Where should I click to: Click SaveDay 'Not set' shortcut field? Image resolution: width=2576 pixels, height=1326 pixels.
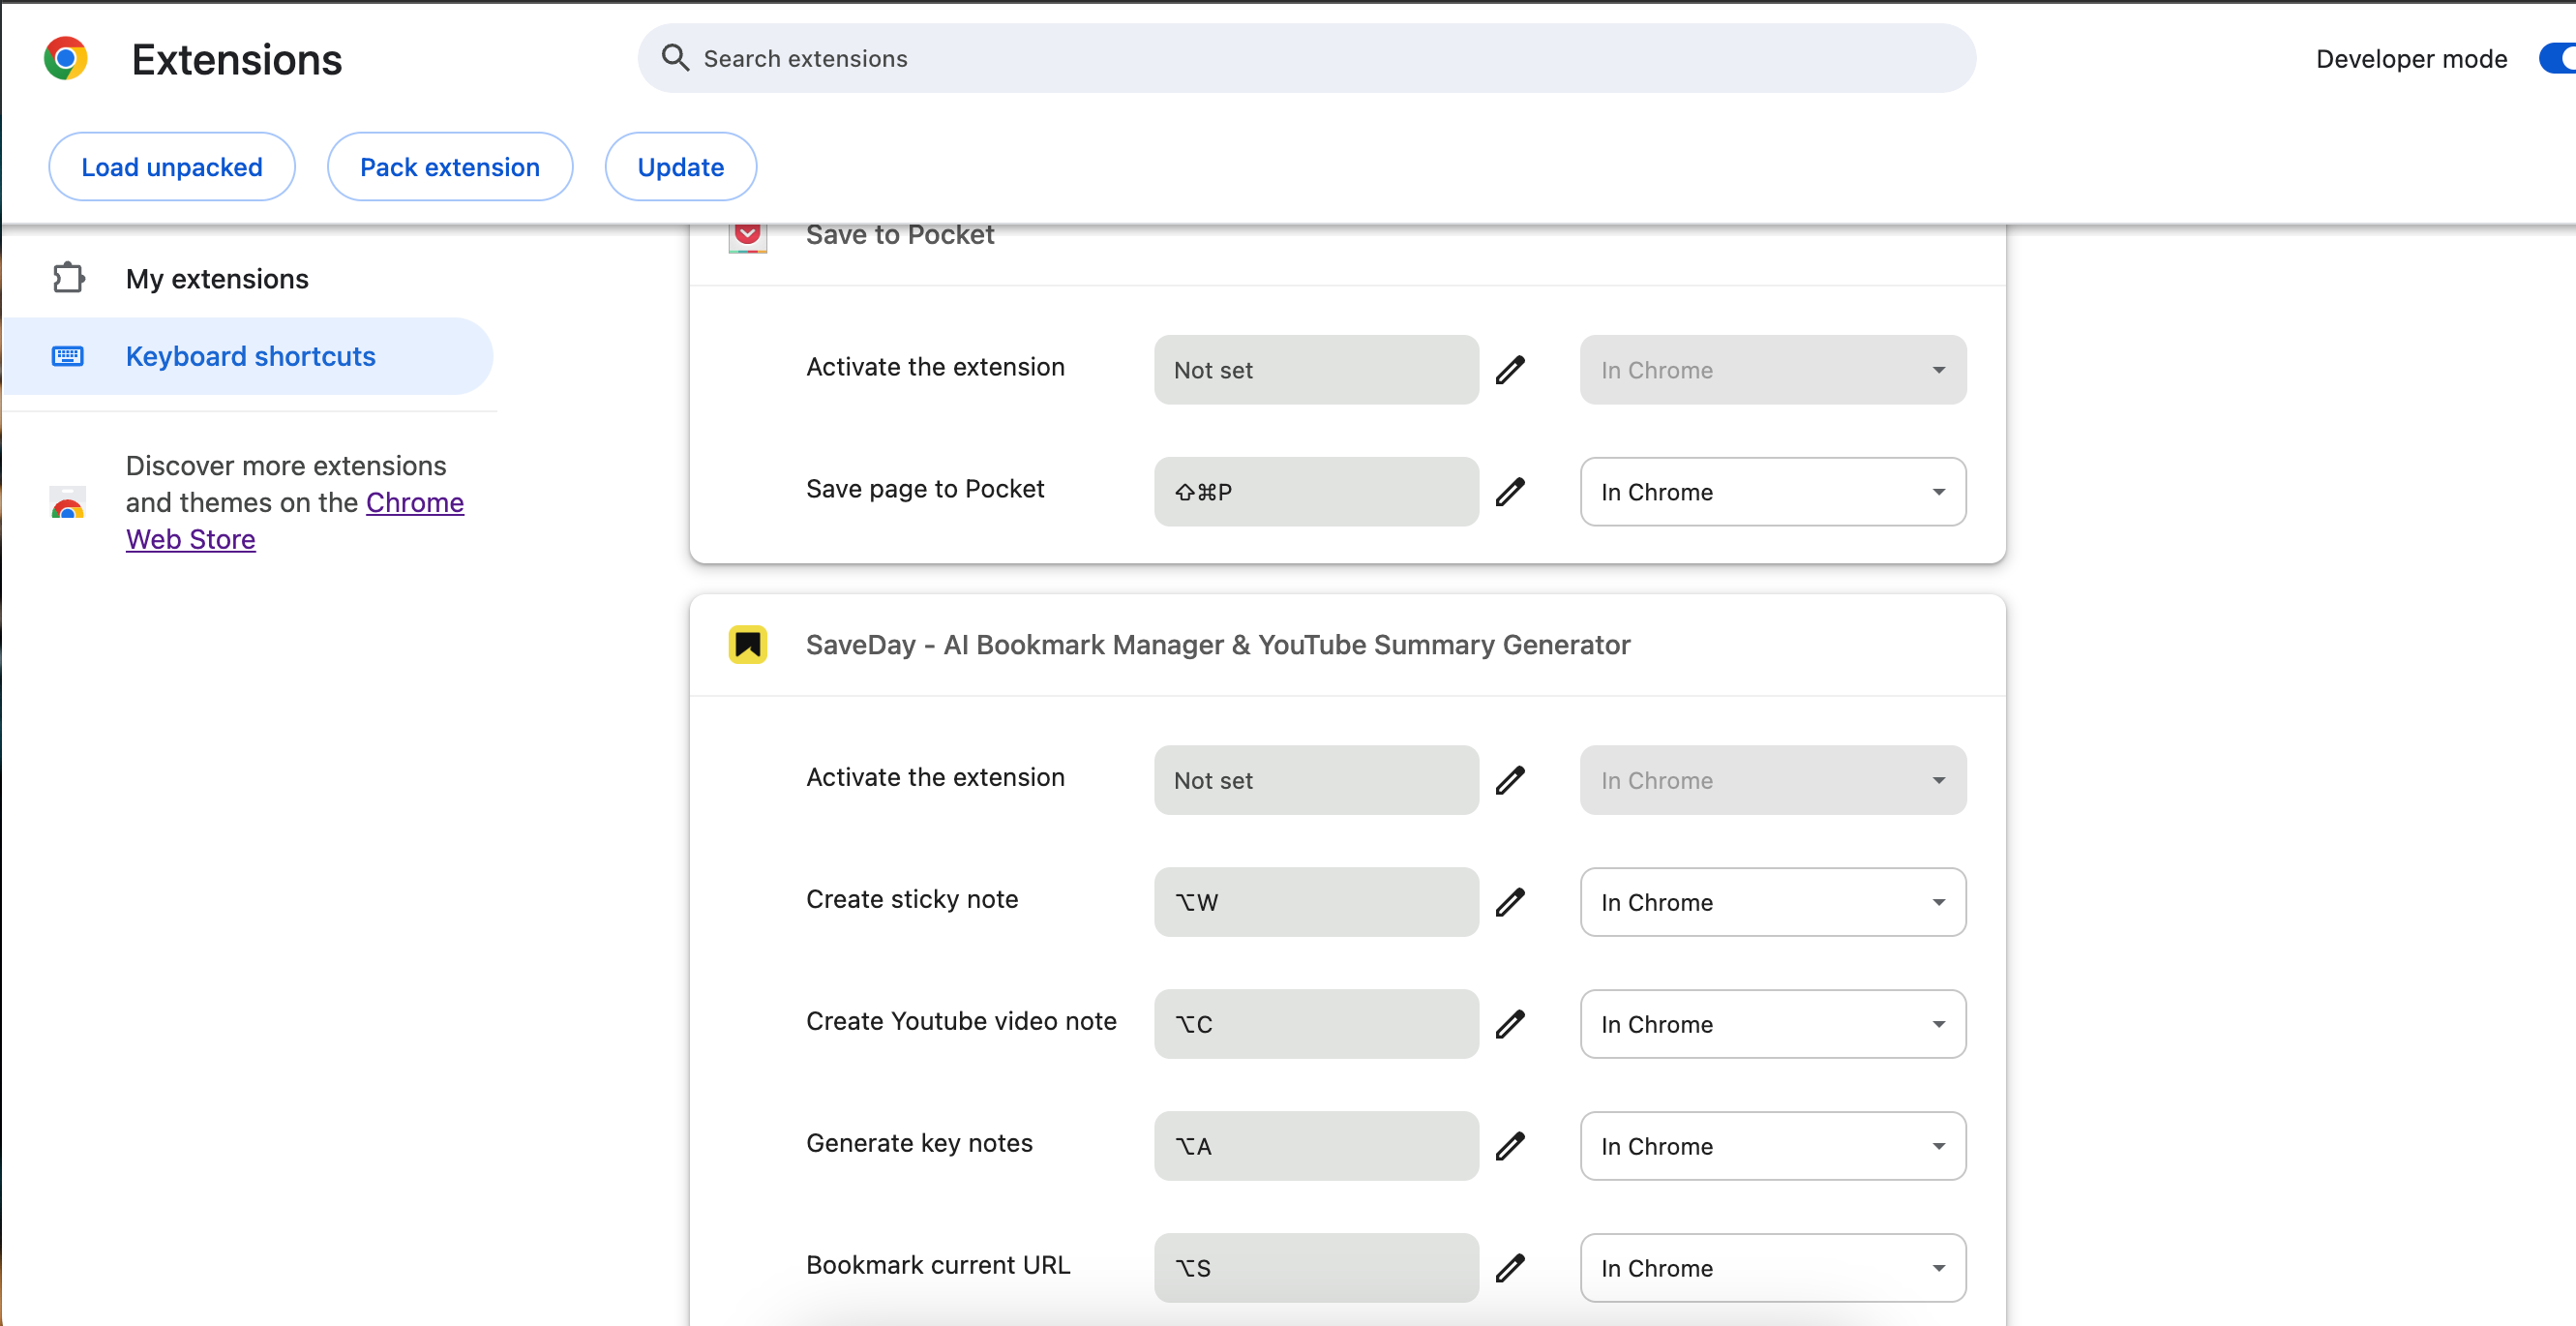(1316, 780)
